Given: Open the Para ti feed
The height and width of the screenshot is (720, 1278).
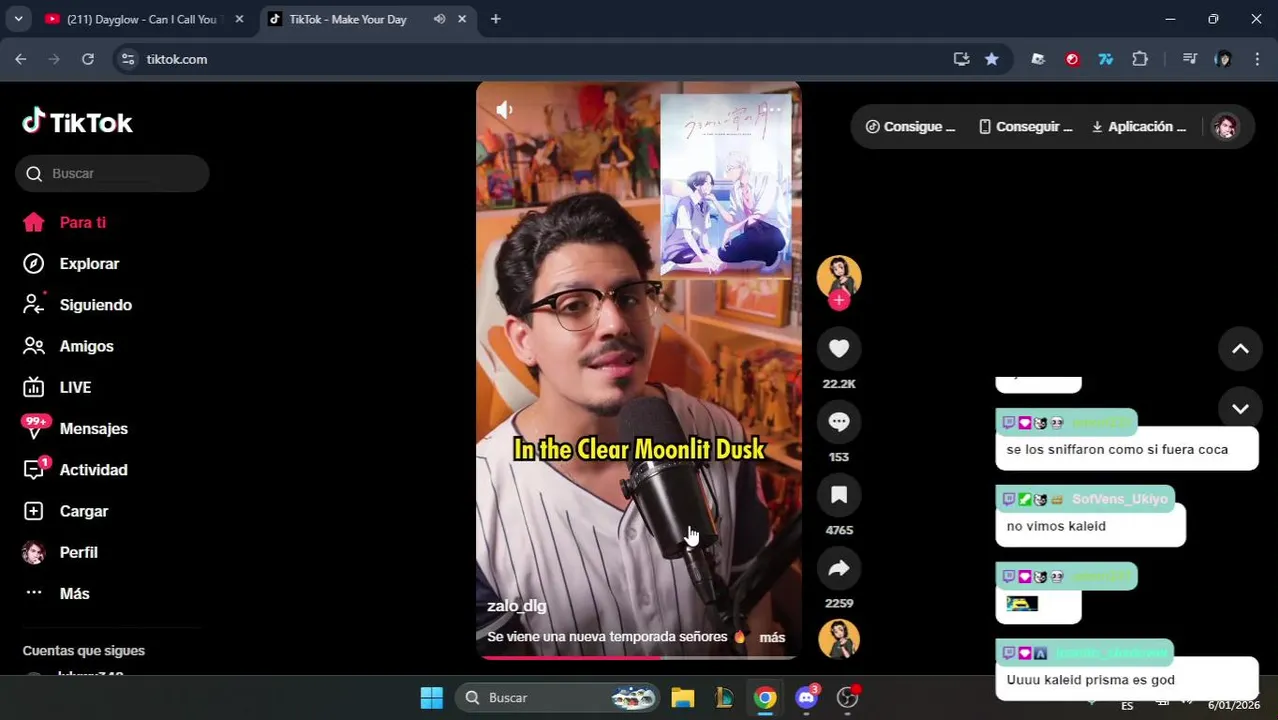Looking at the screenshot, I should coord(64,222).
